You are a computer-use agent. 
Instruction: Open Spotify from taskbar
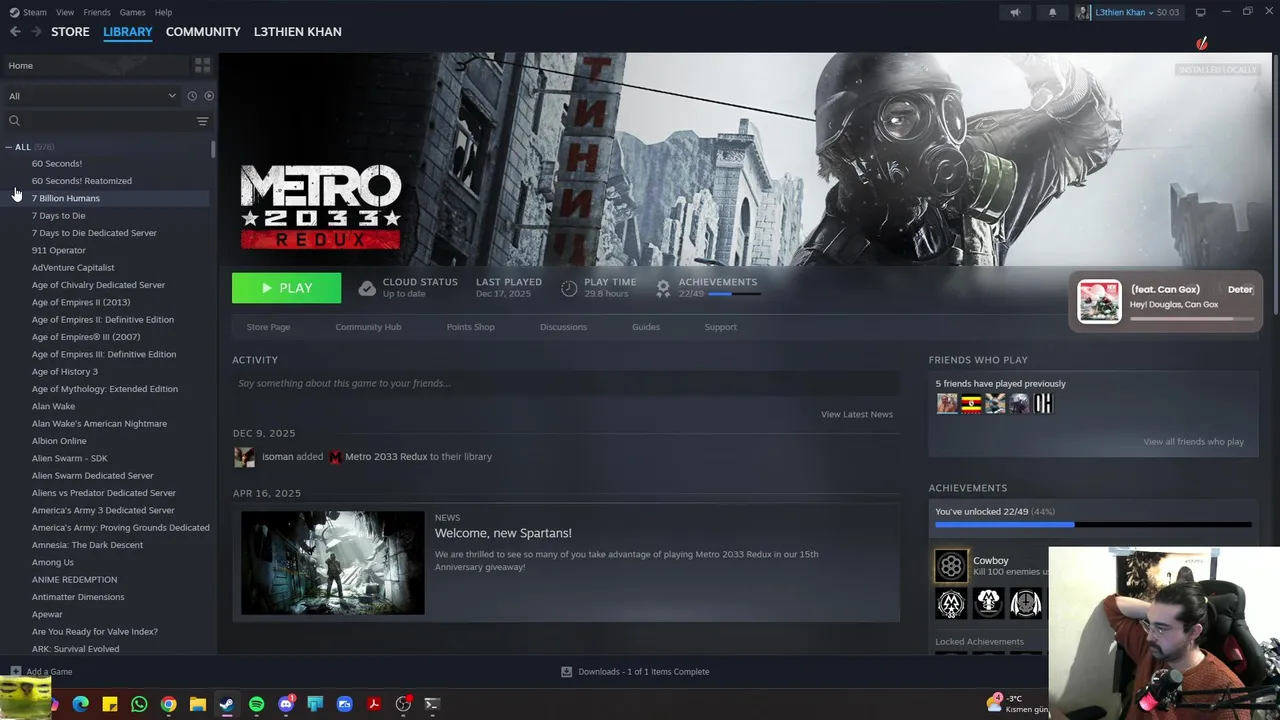click(256, 704)
